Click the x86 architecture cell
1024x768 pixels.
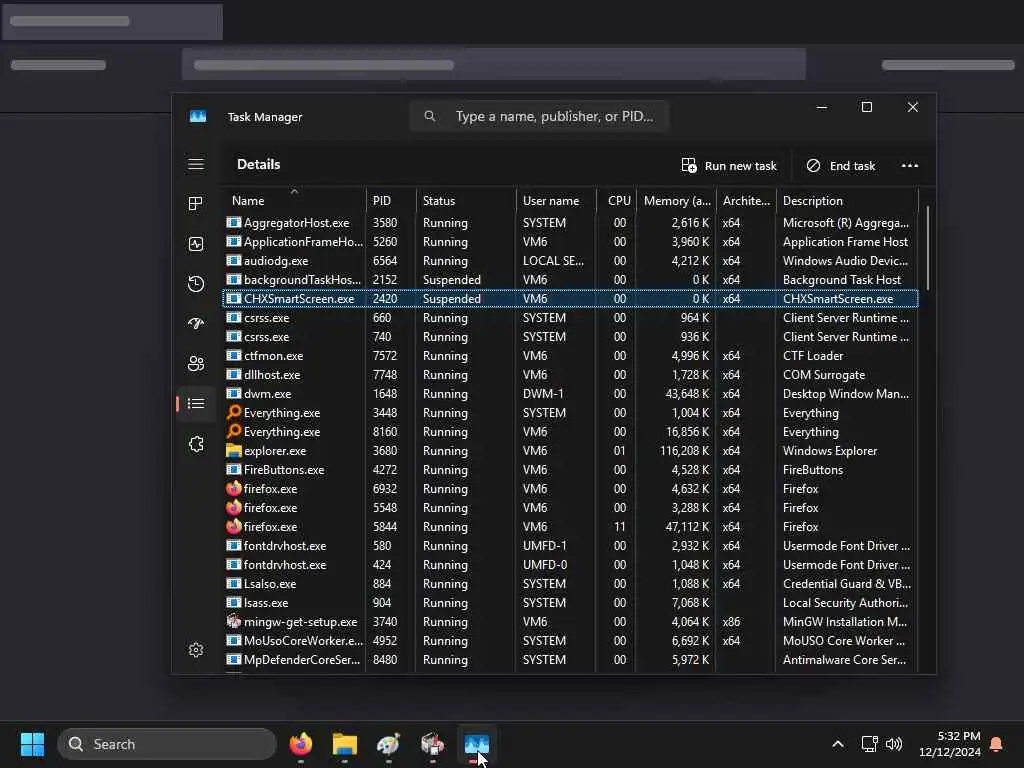pyautogui.click(x=731, y=622)
